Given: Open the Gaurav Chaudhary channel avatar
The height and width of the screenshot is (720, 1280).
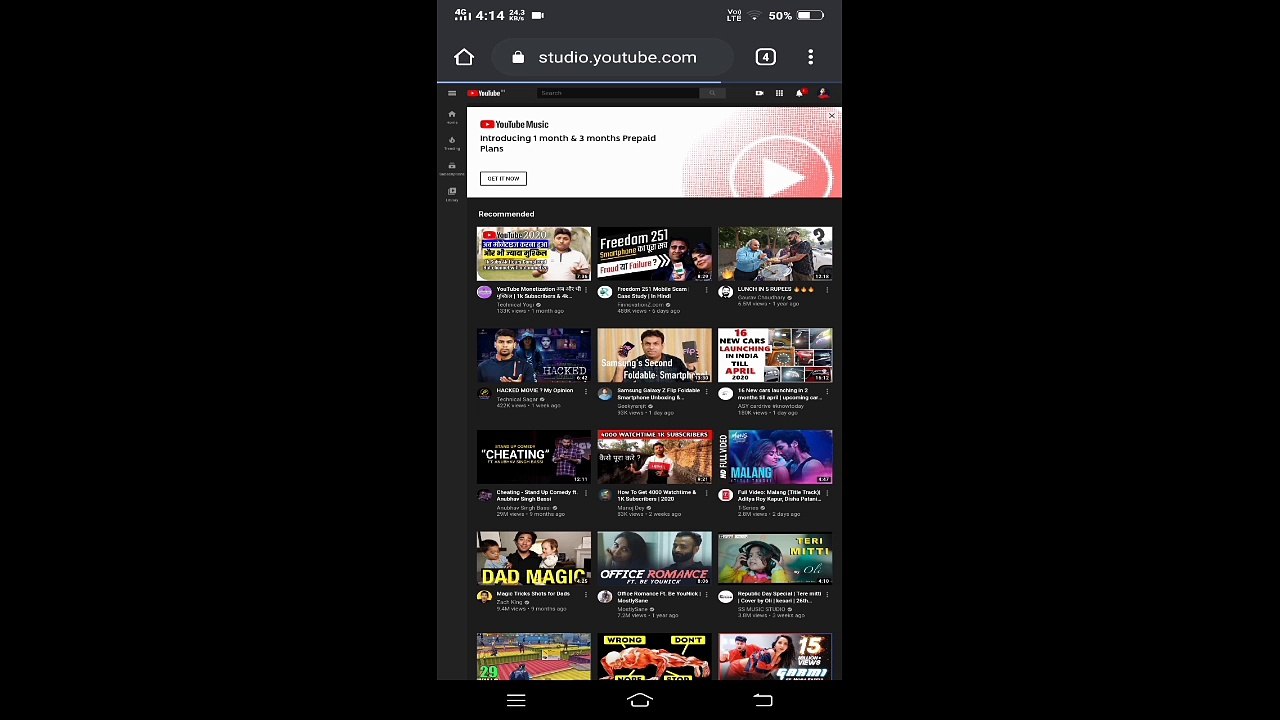Looking at the screenshot, I should [725, 292].
